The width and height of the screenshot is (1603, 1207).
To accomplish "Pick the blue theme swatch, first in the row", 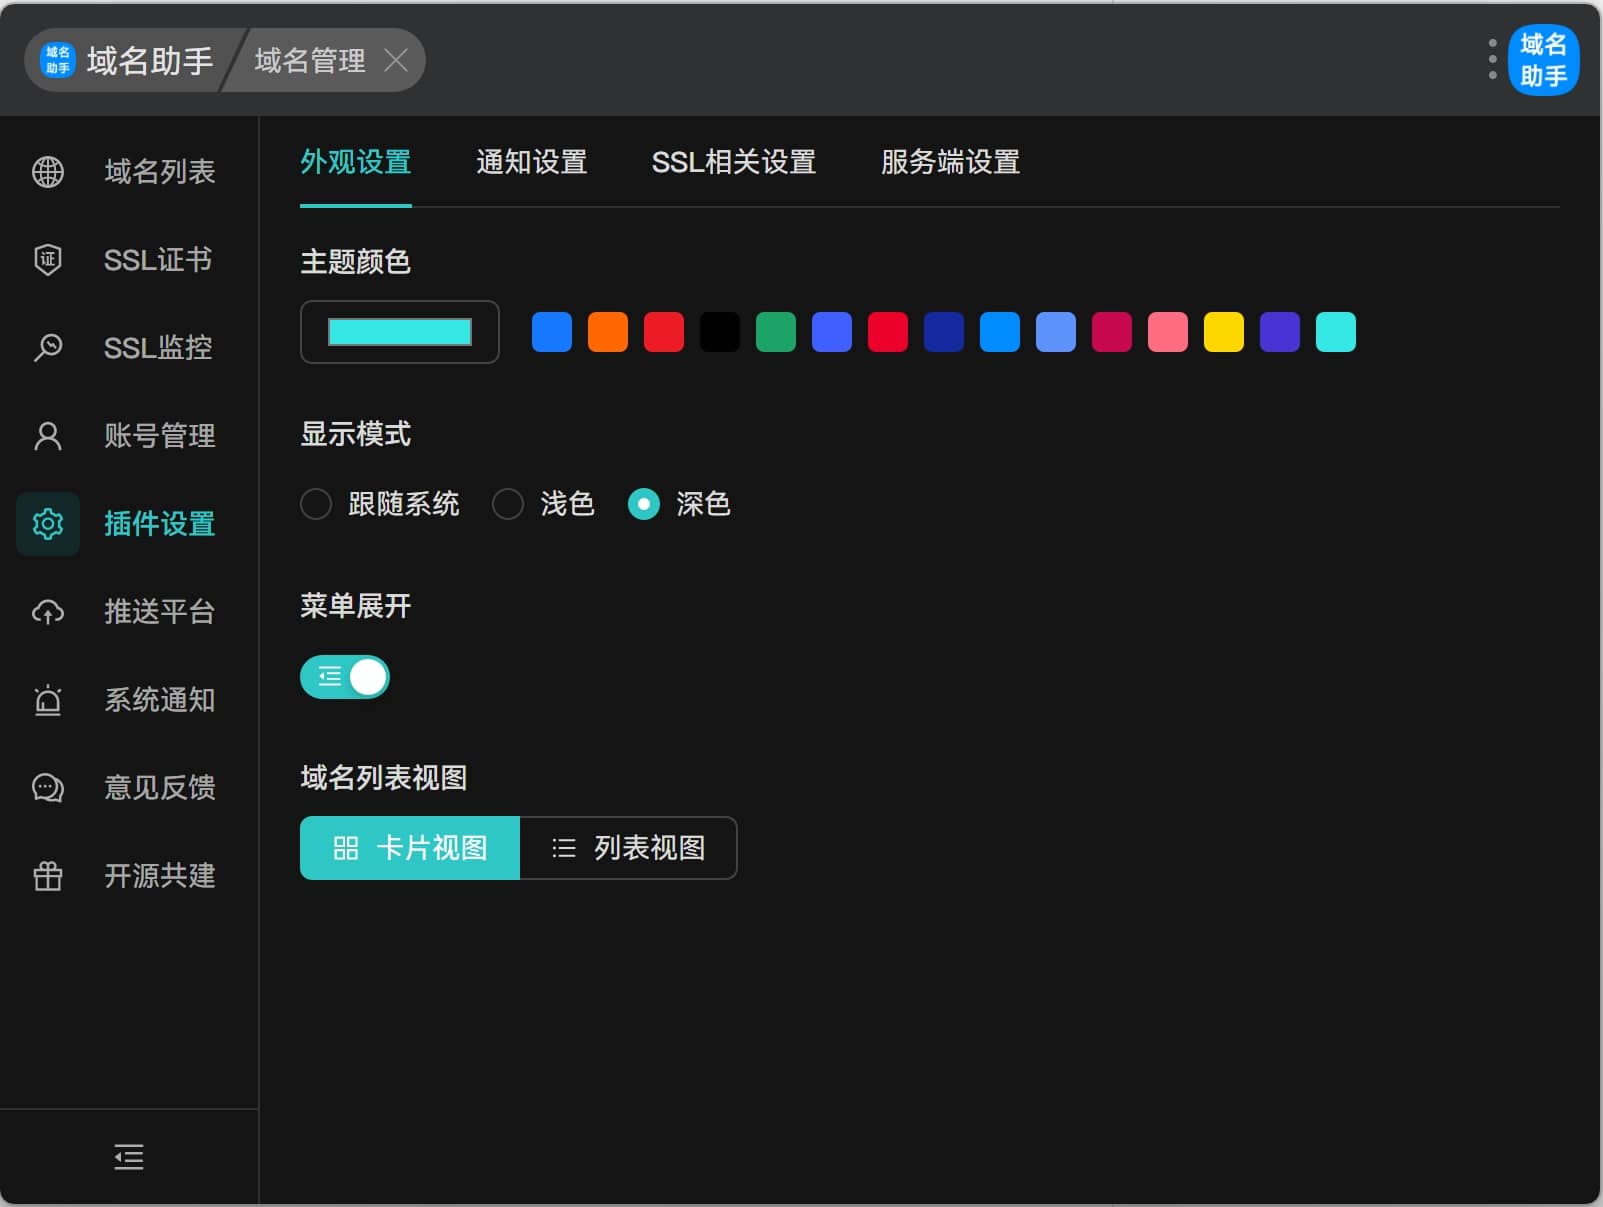I will pos(552,332).
